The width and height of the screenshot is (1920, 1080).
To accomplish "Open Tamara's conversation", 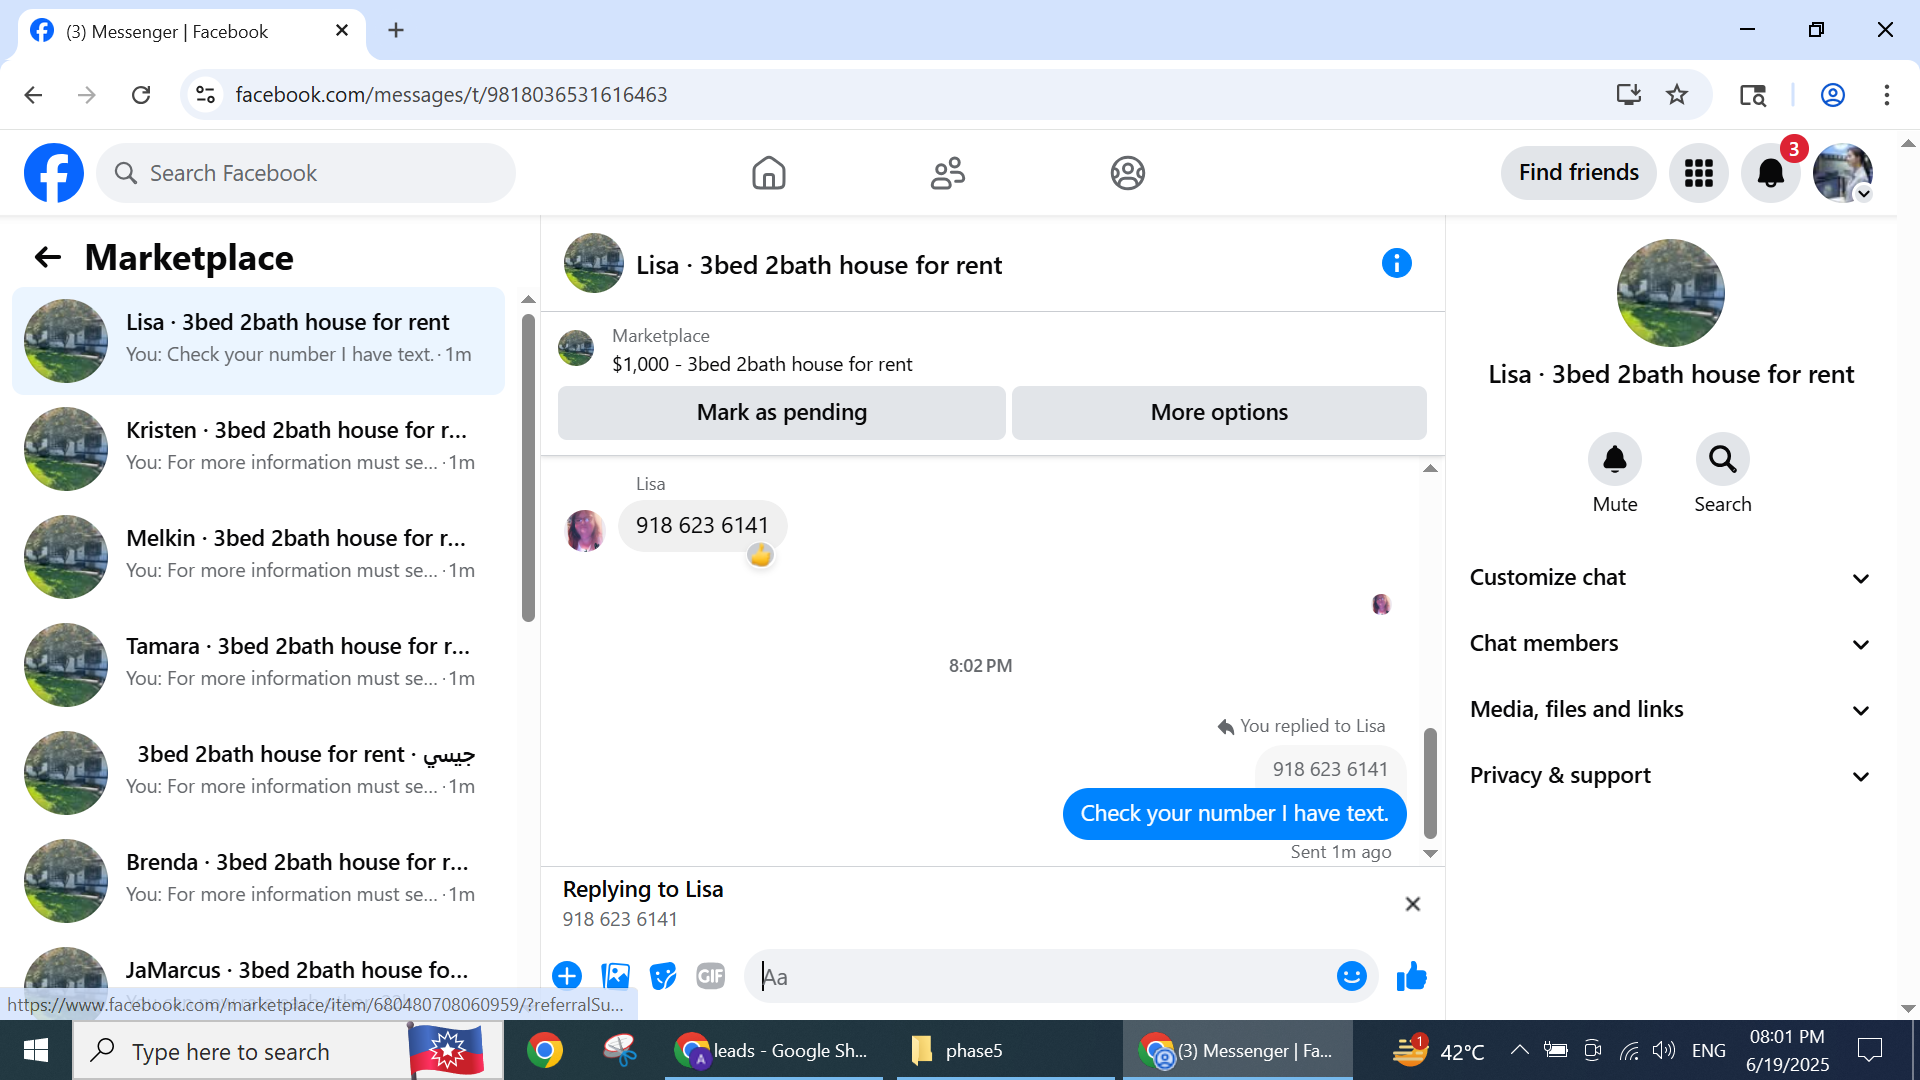I will click(258, 665).
